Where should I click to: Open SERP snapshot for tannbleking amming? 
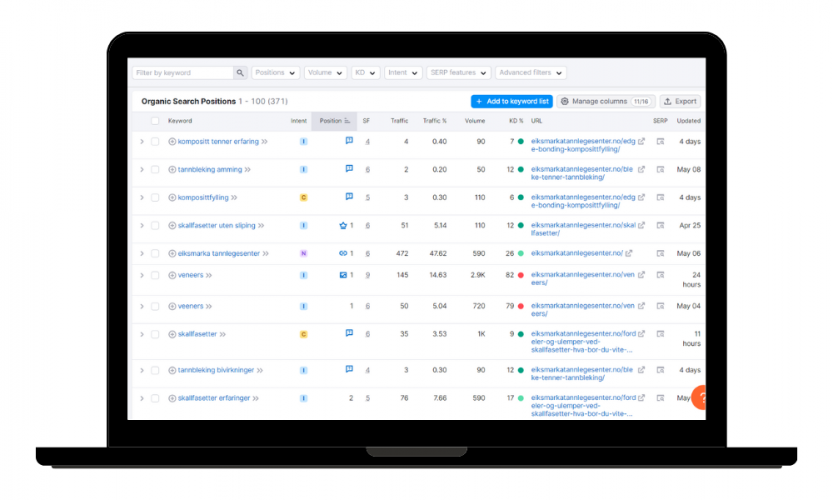tap(660, 170)
